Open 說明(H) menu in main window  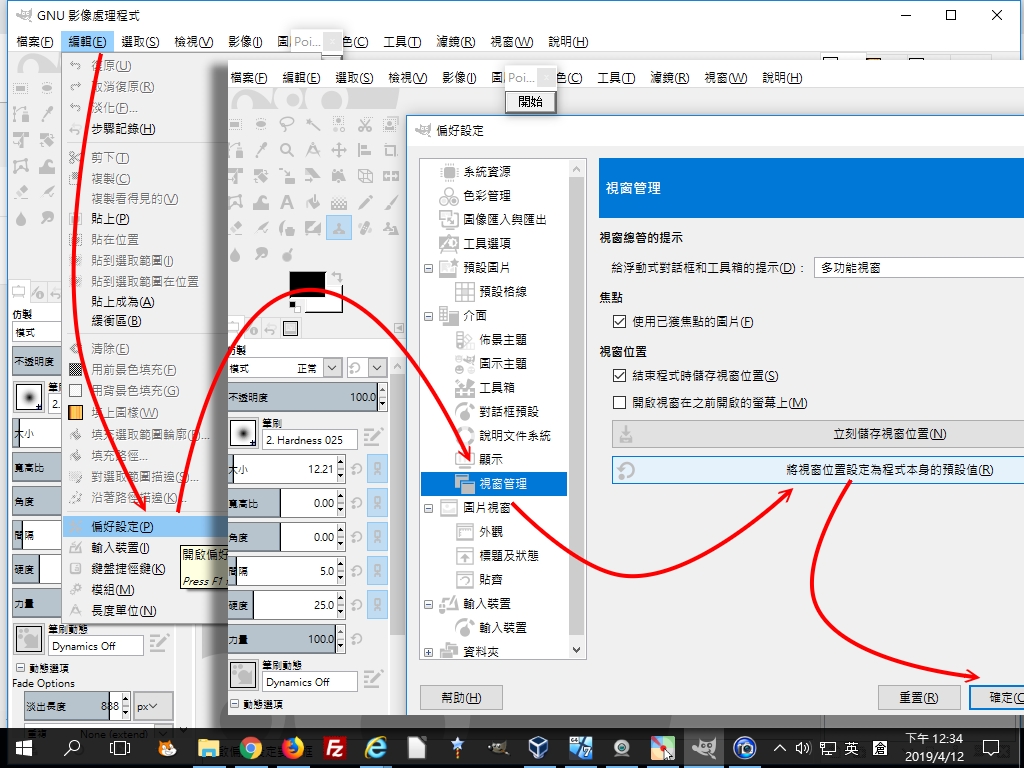click(568, 42)
